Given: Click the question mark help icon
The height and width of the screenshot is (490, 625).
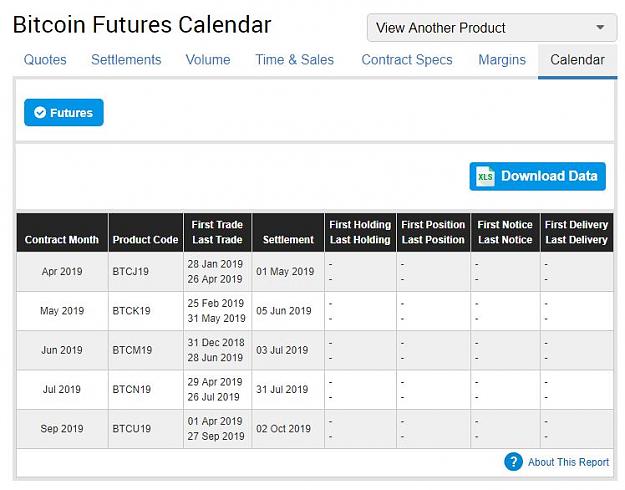Looking at the screenshot, I should click(x=513, y=462).
